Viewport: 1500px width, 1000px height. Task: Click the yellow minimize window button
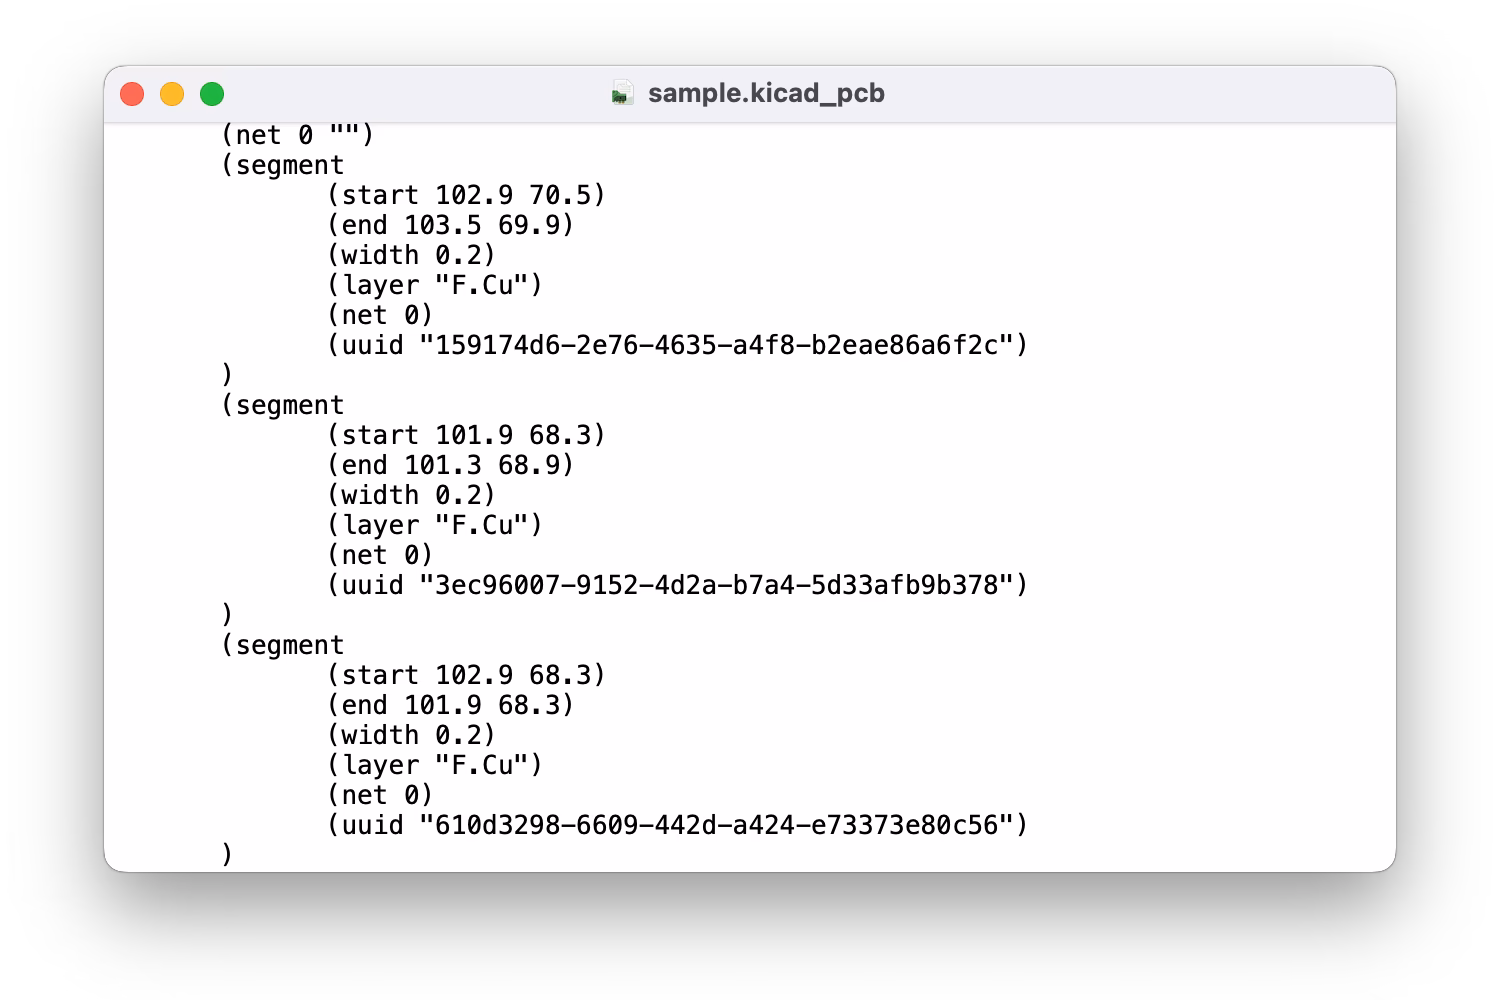coord(172,94)
